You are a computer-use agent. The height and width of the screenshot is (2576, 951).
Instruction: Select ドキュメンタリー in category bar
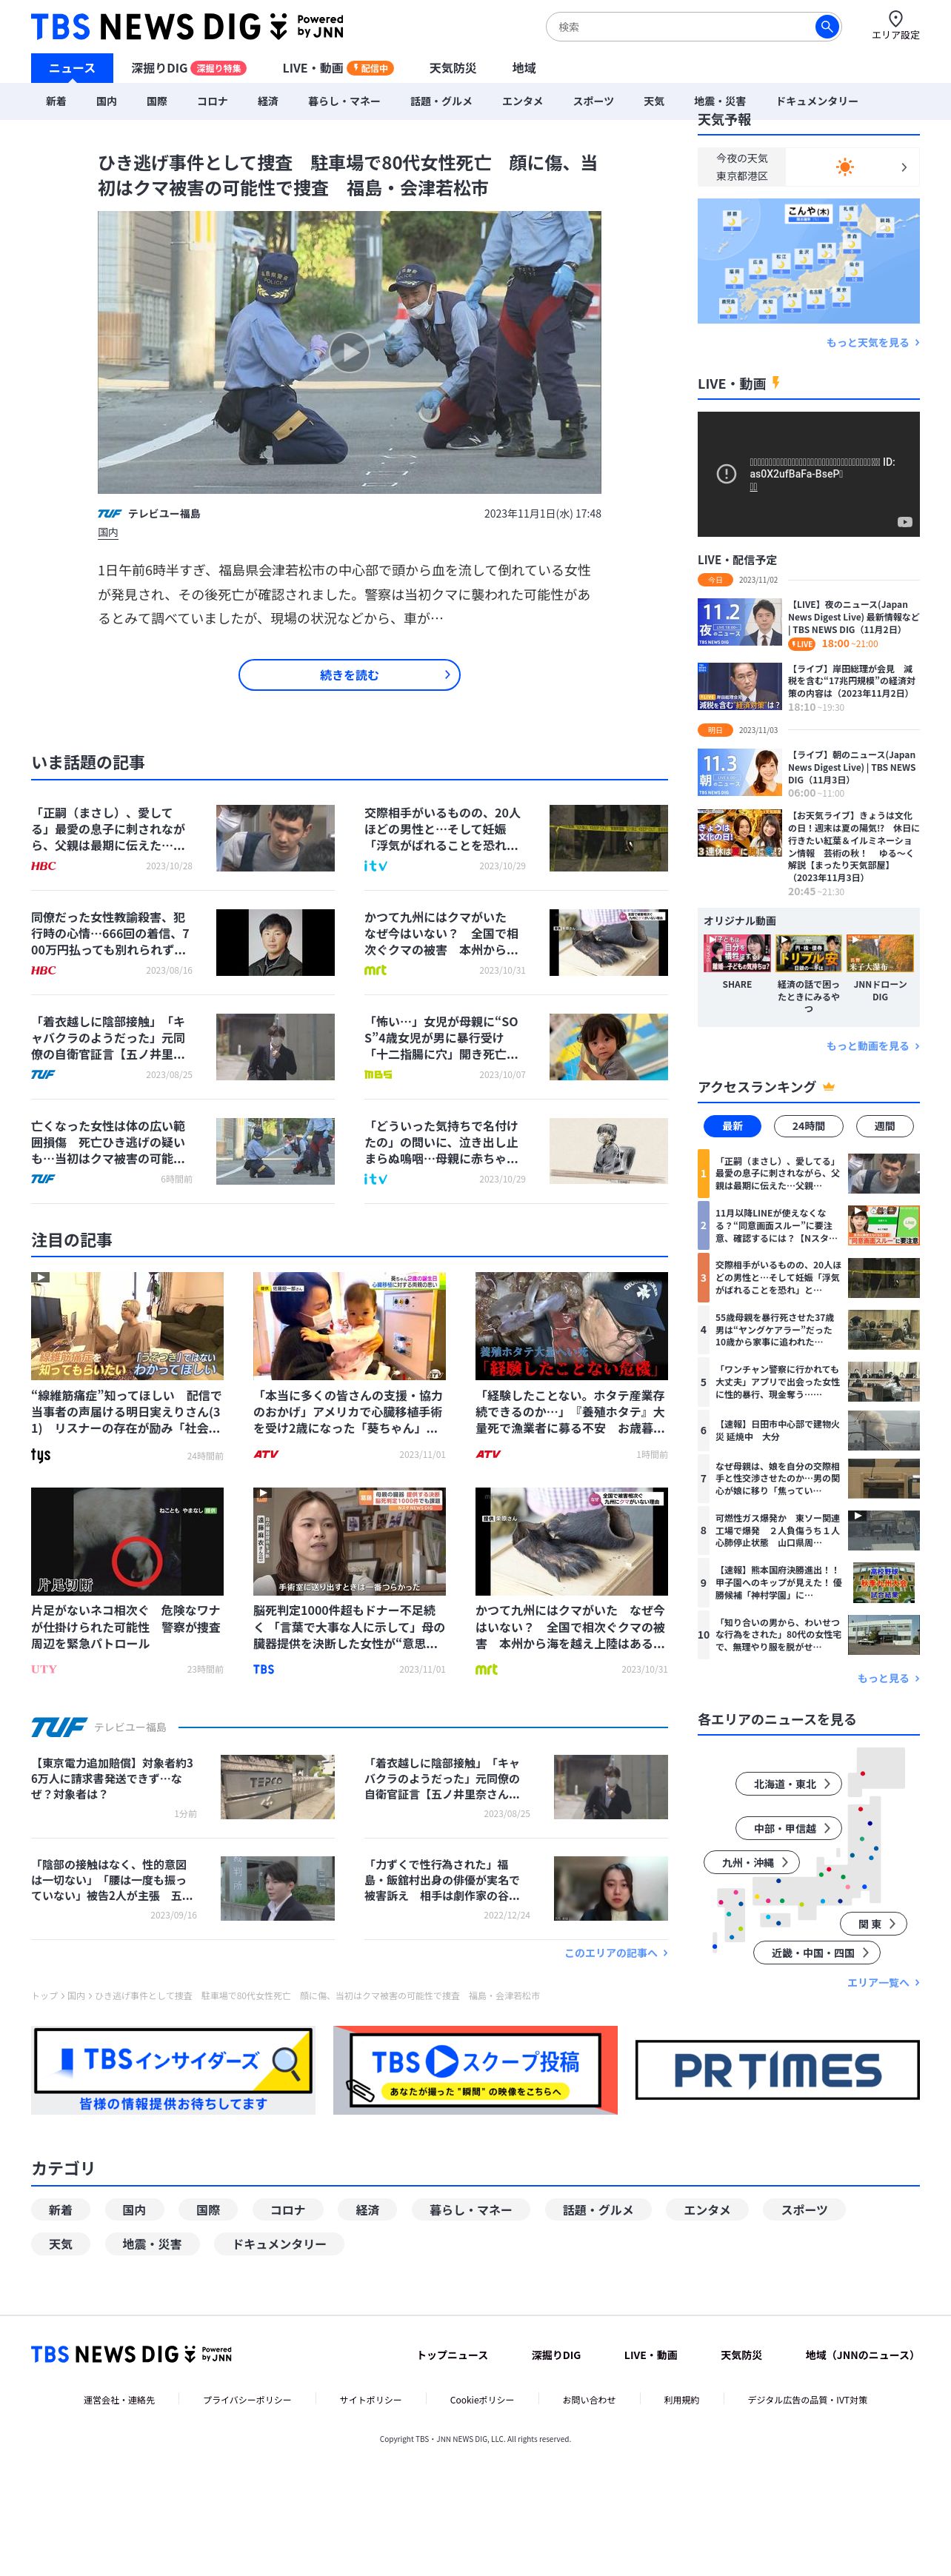817,101
